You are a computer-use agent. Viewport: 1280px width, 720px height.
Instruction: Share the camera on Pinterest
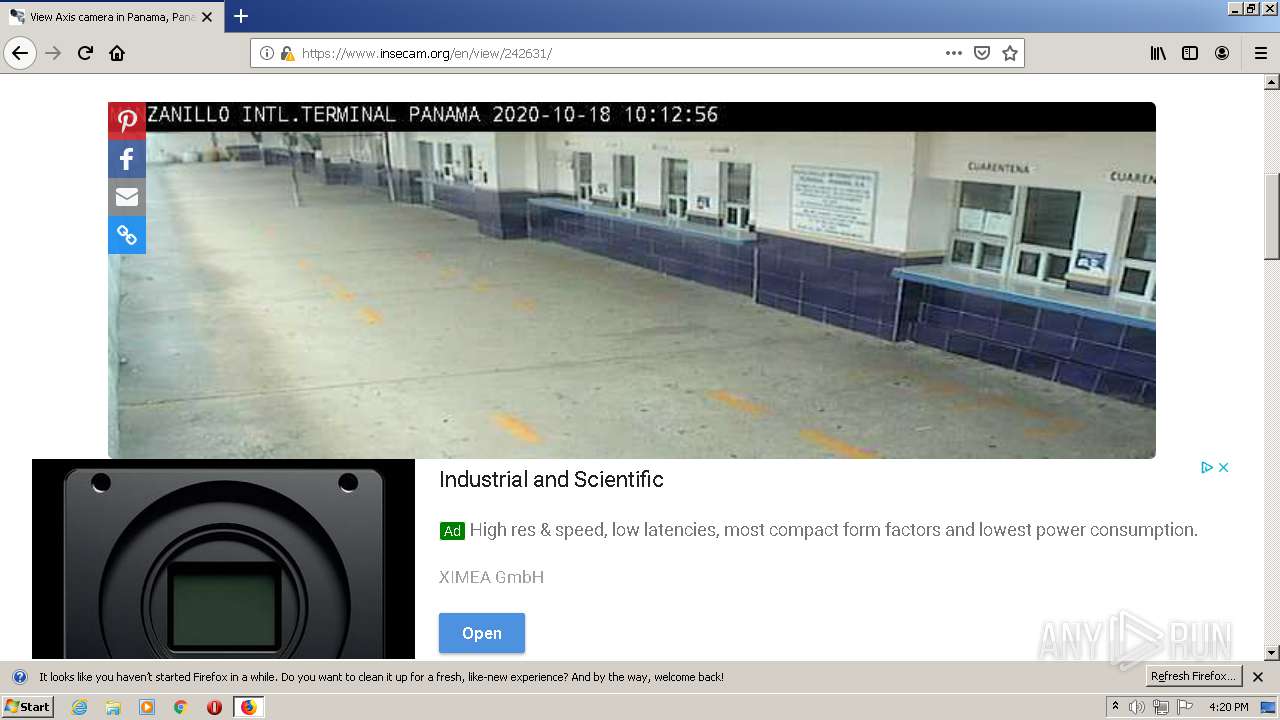pos(127,121)
